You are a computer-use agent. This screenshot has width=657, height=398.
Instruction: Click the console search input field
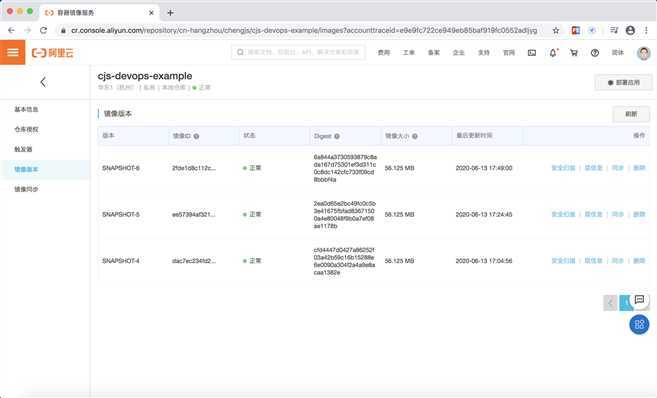pyautogui.click(x=298, y=52)
